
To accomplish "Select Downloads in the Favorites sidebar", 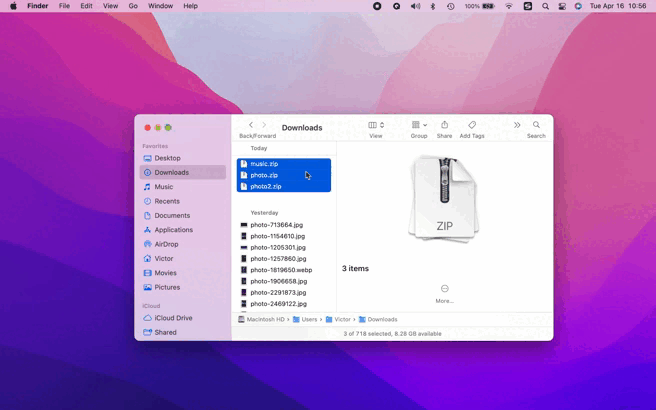I will [x=182, y=172].
